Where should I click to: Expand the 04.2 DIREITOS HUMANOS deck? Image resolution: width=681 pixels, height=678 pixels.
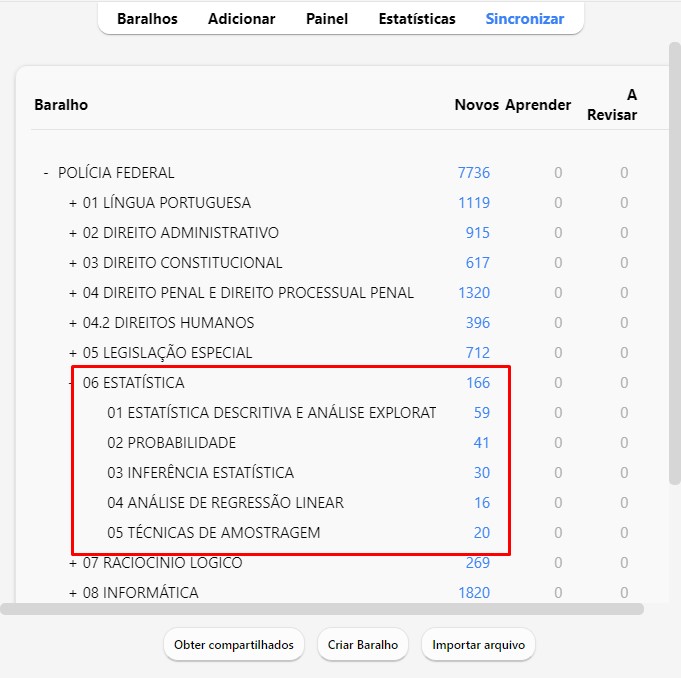73,323
